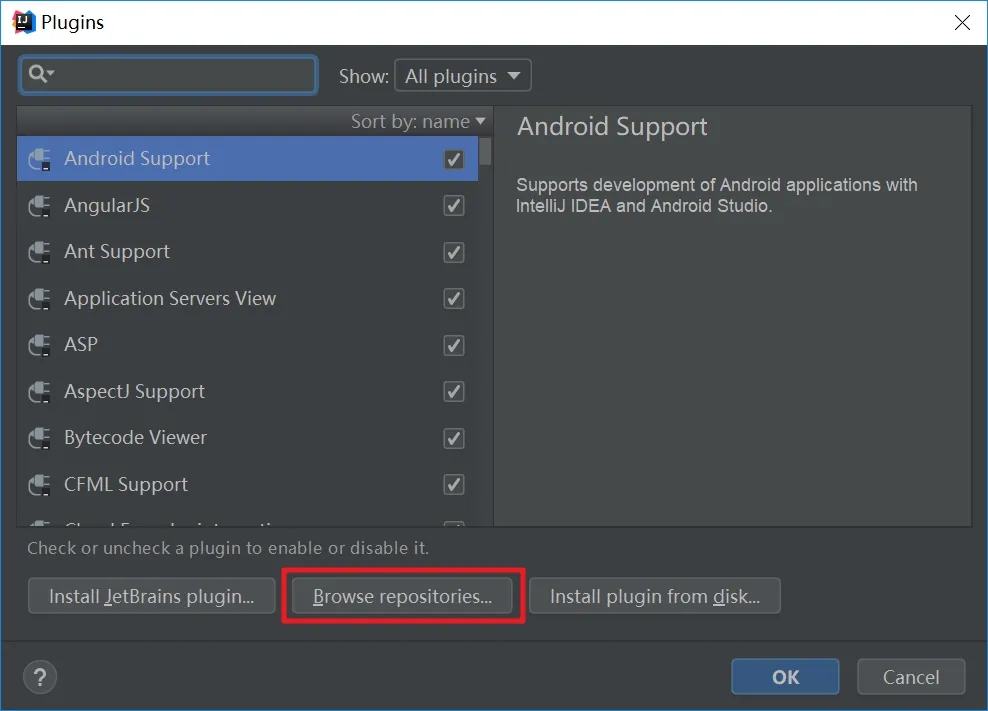Screen dimensions: 988x711
Task: Click the CFML Support plugin icon
Action: pos(40,485)
